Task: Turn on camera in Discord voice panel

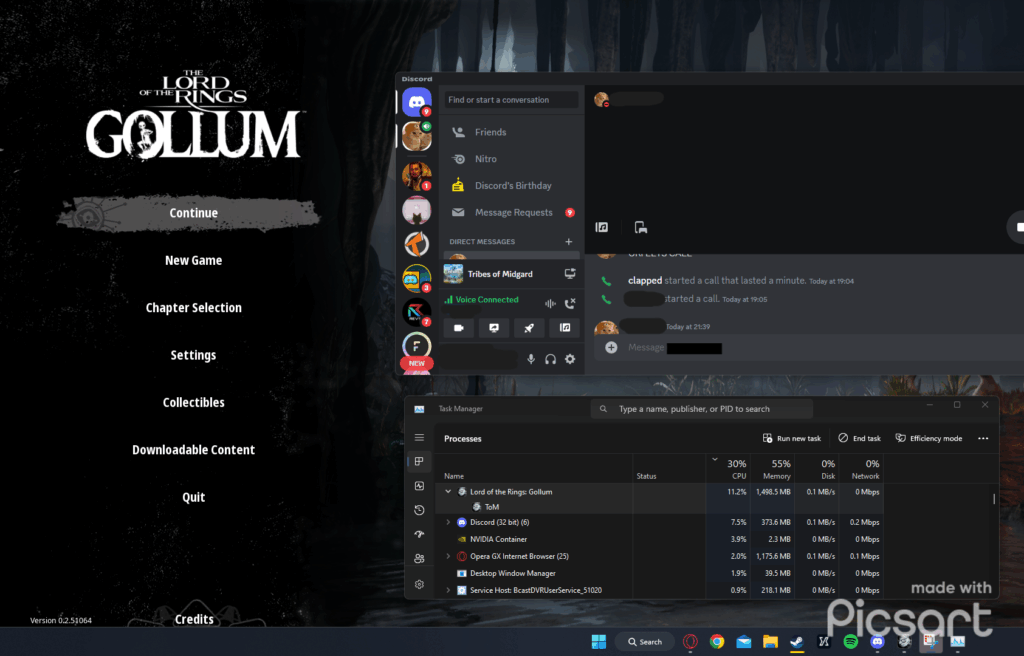Action: (458, 328)
